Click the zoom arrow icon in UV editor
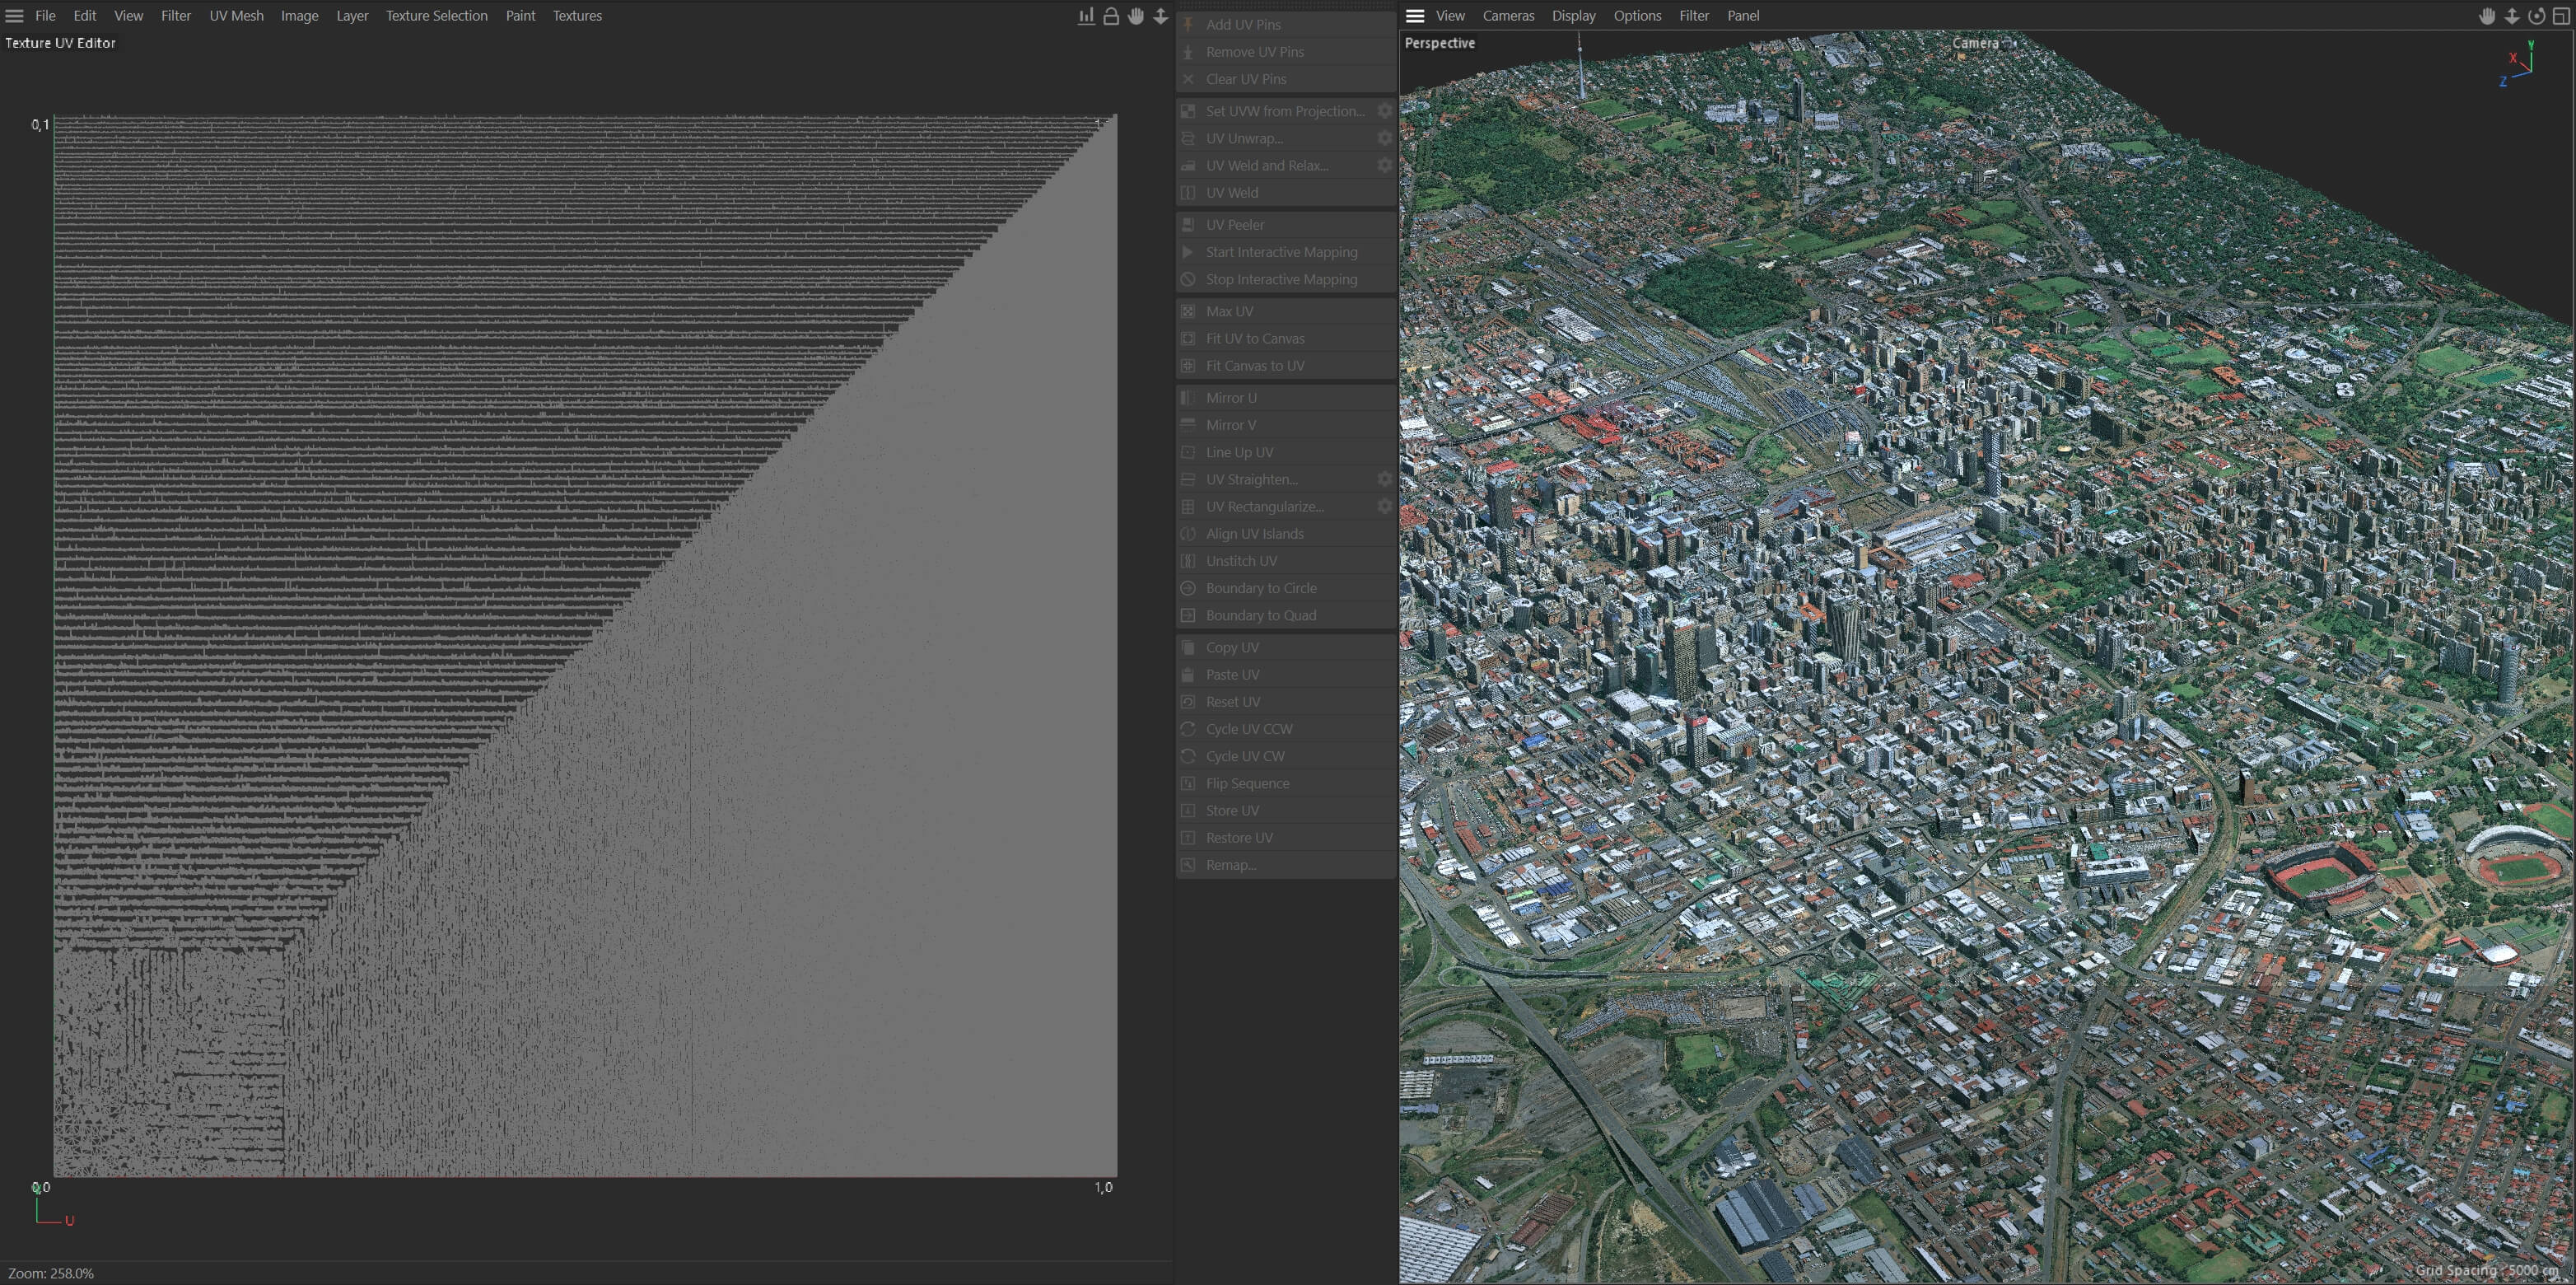This screenshot has height=1285, width=2576. pos(1161,16)
